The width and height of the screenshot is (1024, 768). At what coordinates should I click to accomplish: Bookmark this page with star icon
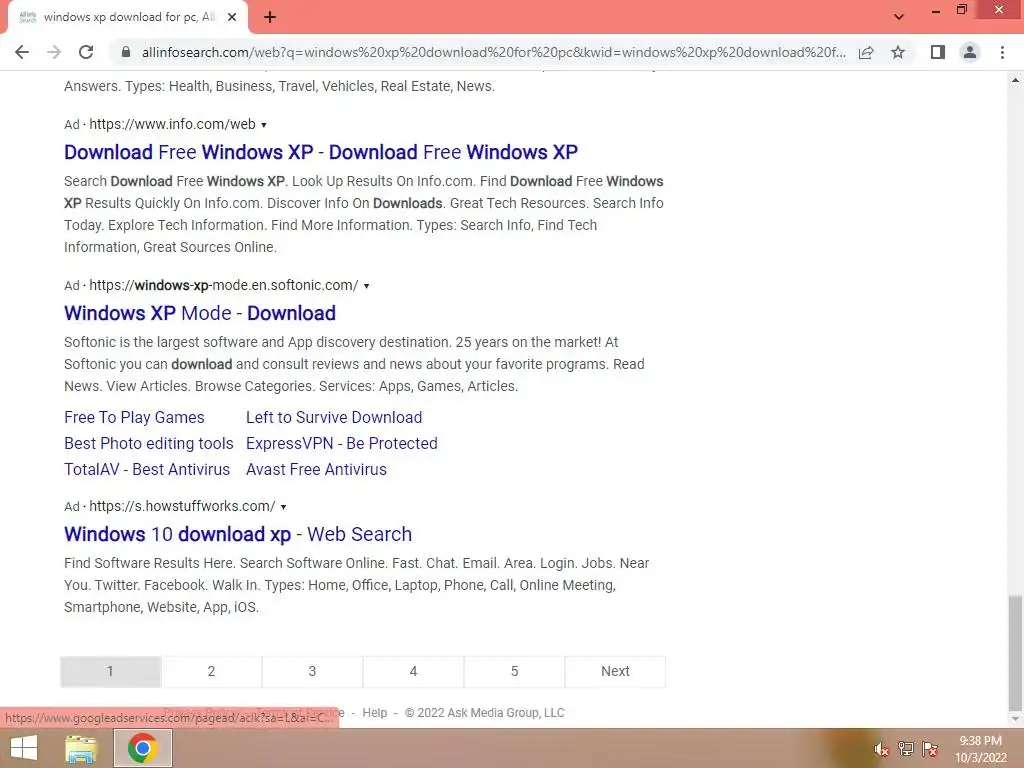click(898, 52)
